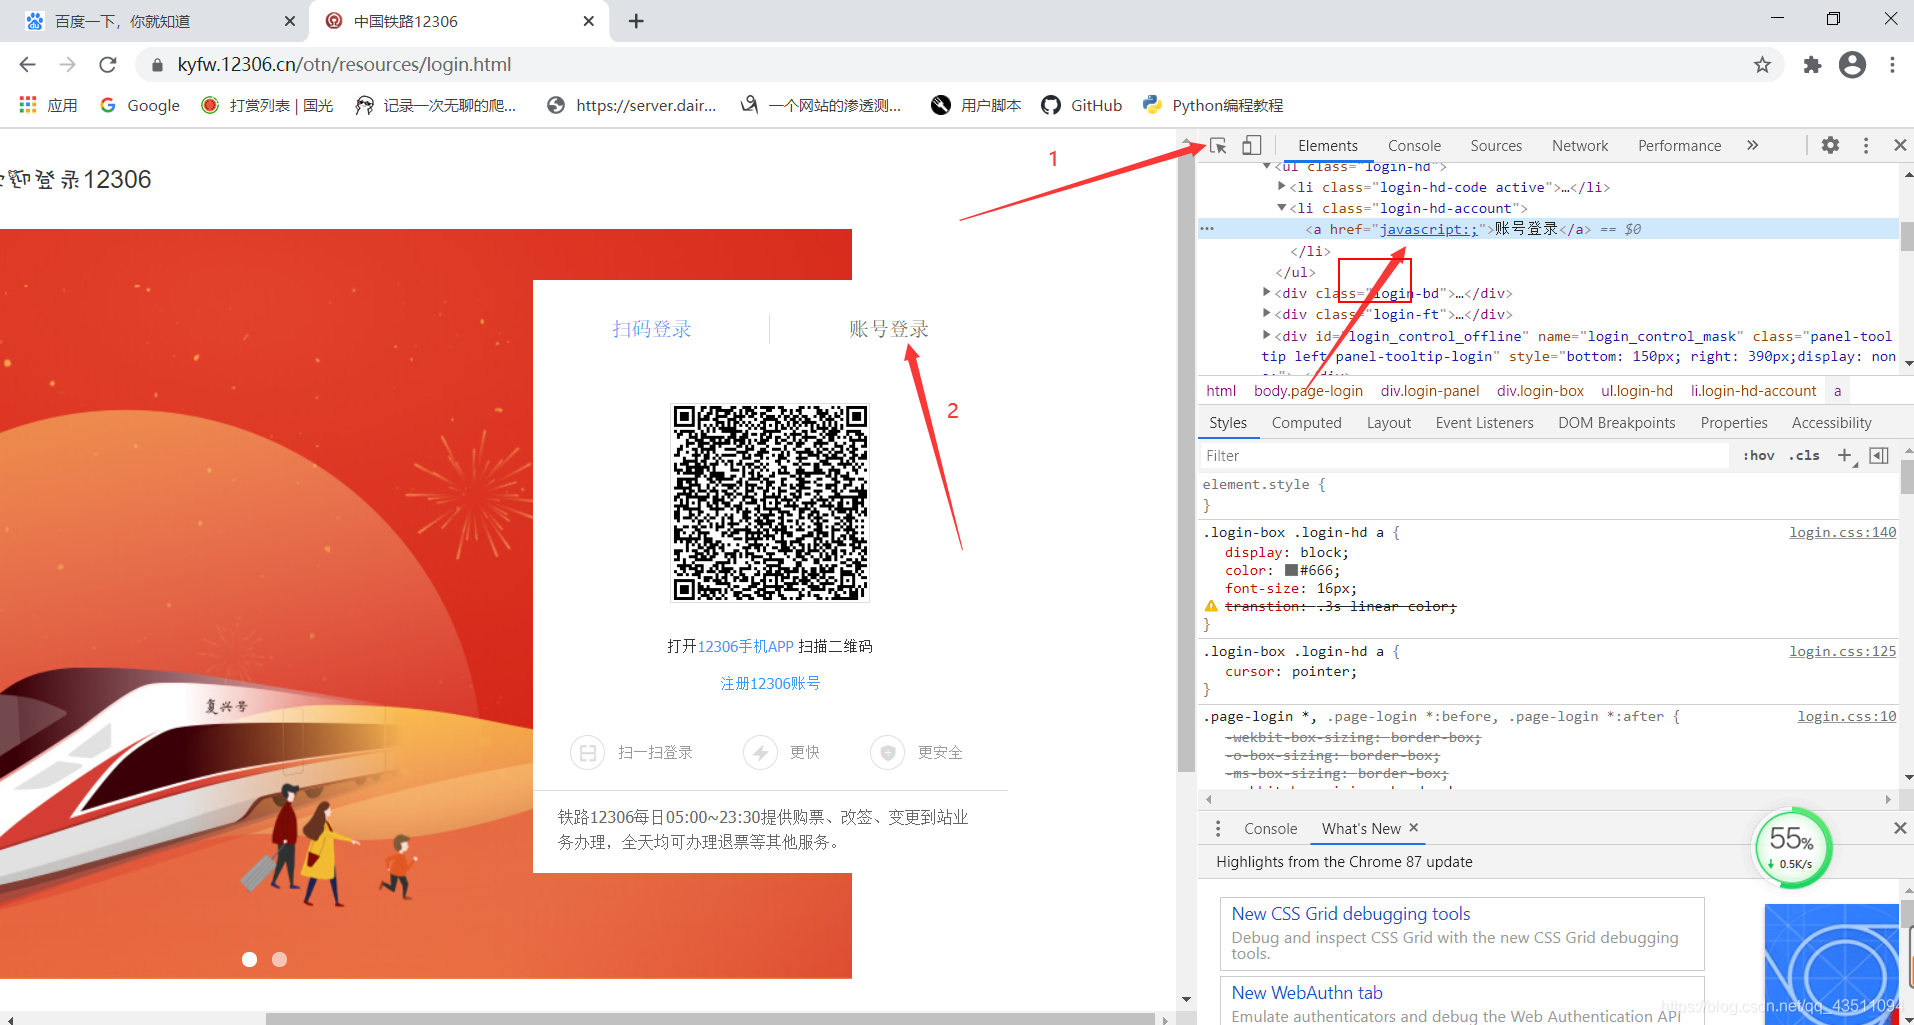The width and height of the screenshot is (1914, 1025).
Task: Expand the div login-ft node
Action: coord(1267,314)
